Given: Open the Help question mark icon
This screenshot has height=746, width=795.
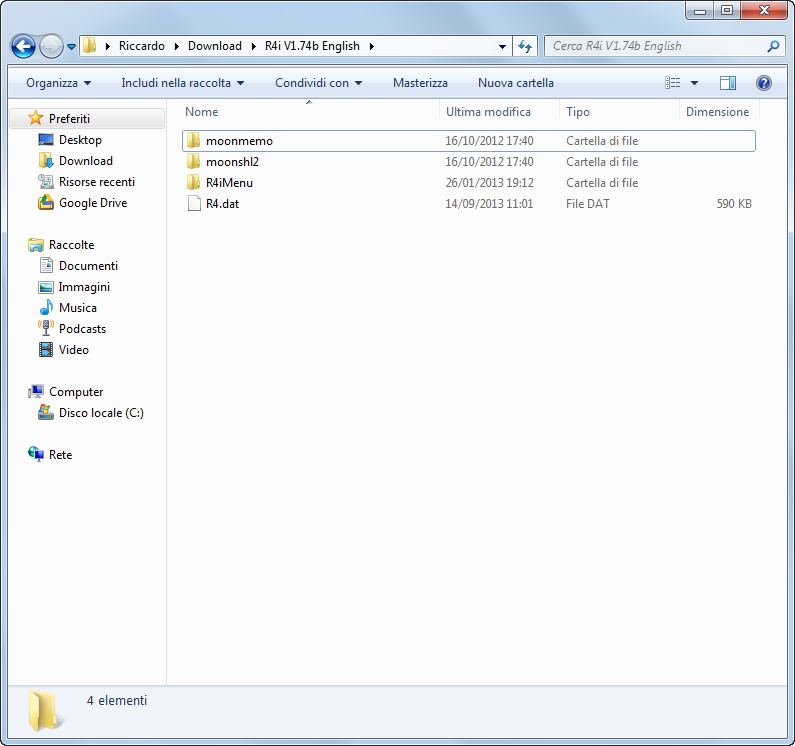Looking at the screenshot, I should click(764, 83).
